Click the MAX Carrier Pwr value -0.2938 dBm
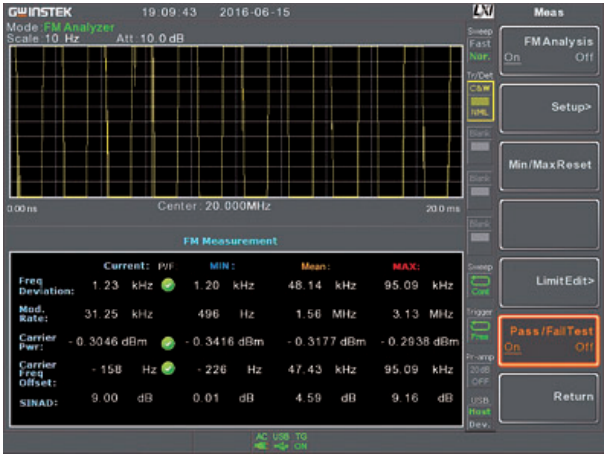Image resolution: width=609 pixels, height=459 pixels. 420,342
